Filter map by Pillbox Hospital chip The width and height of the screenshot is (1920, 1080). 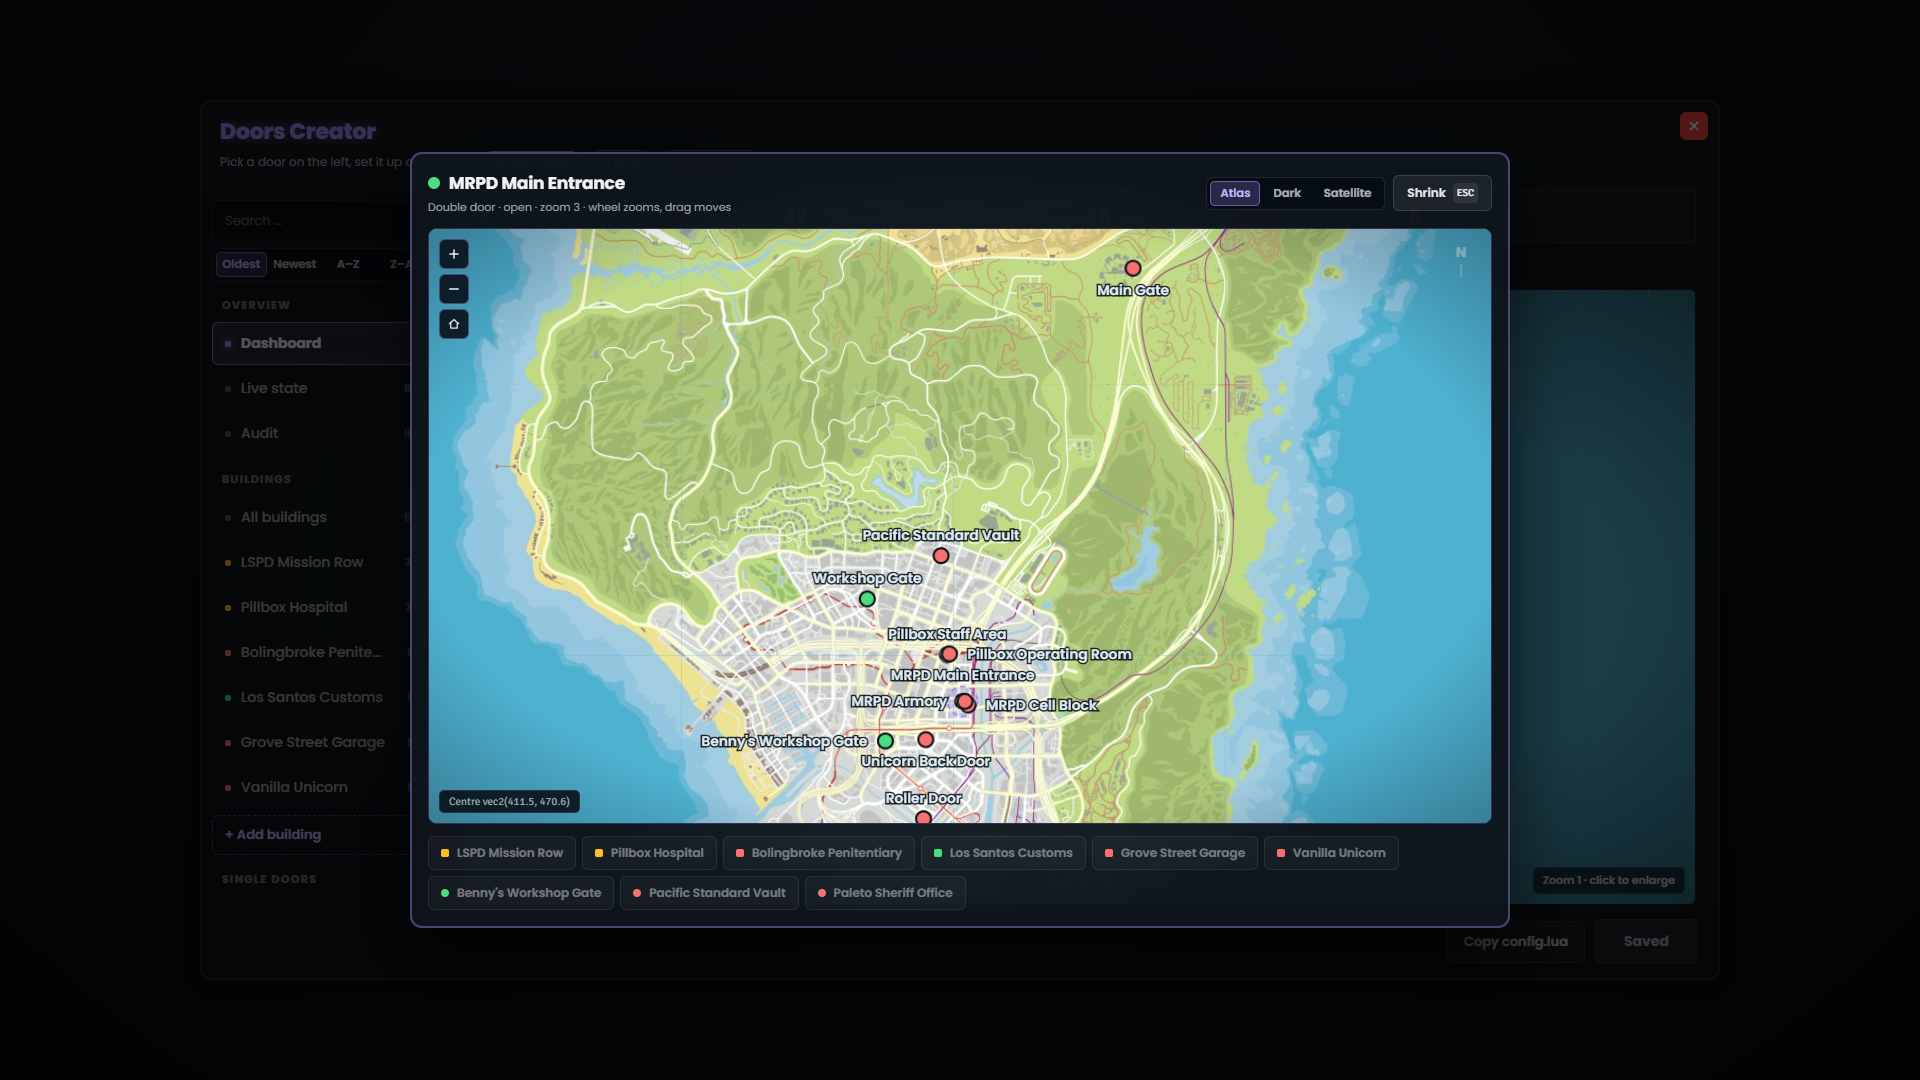tap(649, 853)
